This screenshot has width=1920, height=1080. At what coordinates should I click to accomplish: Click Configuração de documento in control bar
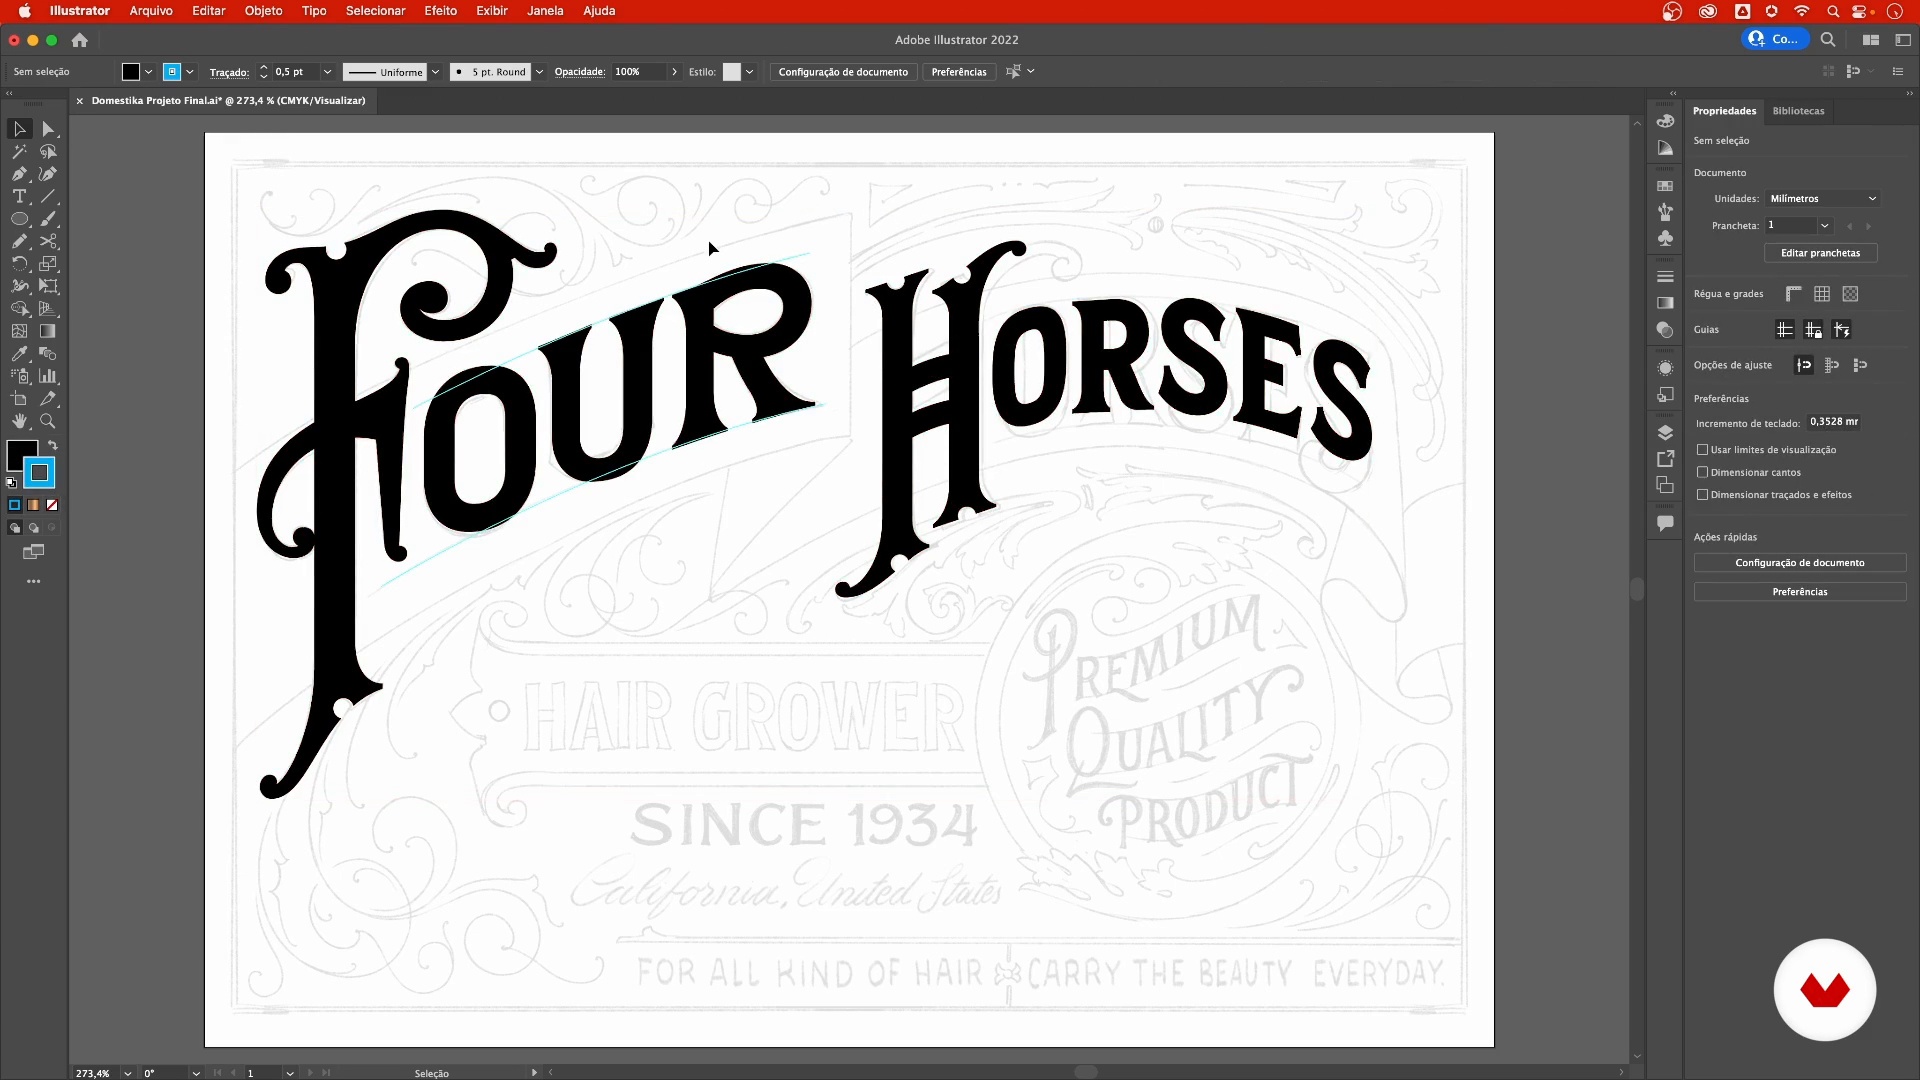point(843,72)
